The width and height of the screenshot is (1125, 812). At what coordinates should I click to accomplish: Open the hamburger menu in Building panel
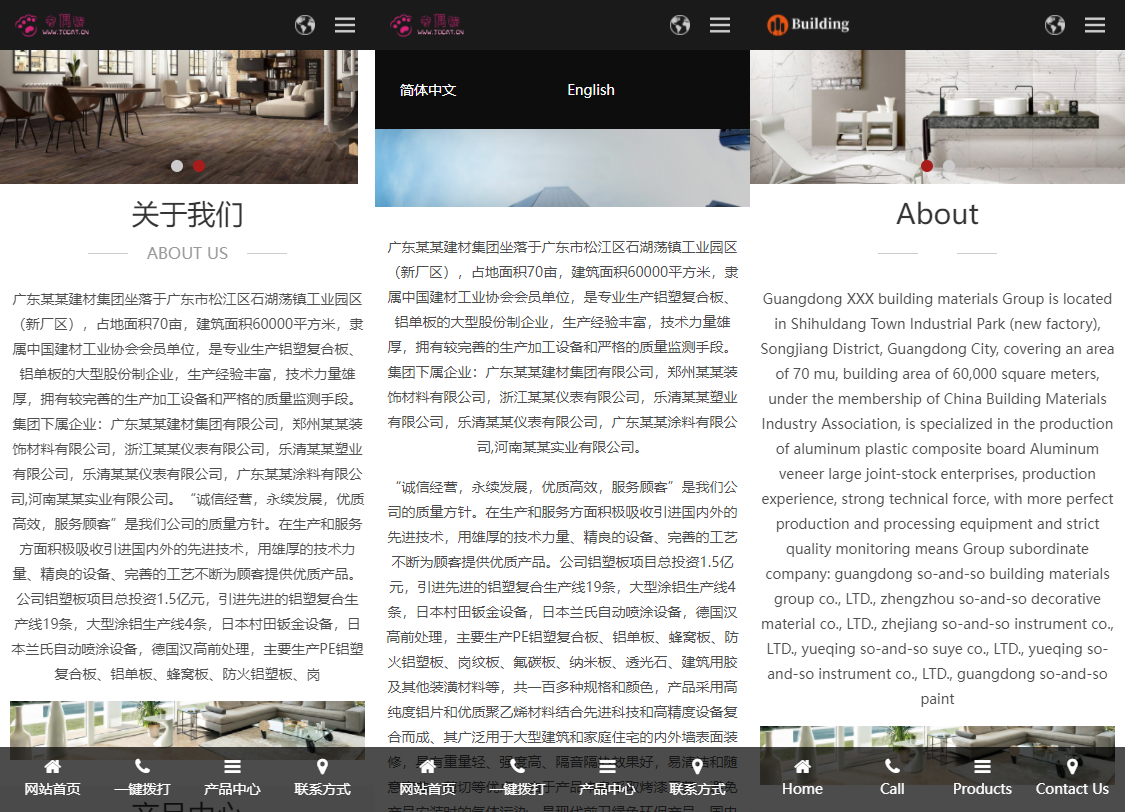pyautogui.click(x=1095, y=25)
